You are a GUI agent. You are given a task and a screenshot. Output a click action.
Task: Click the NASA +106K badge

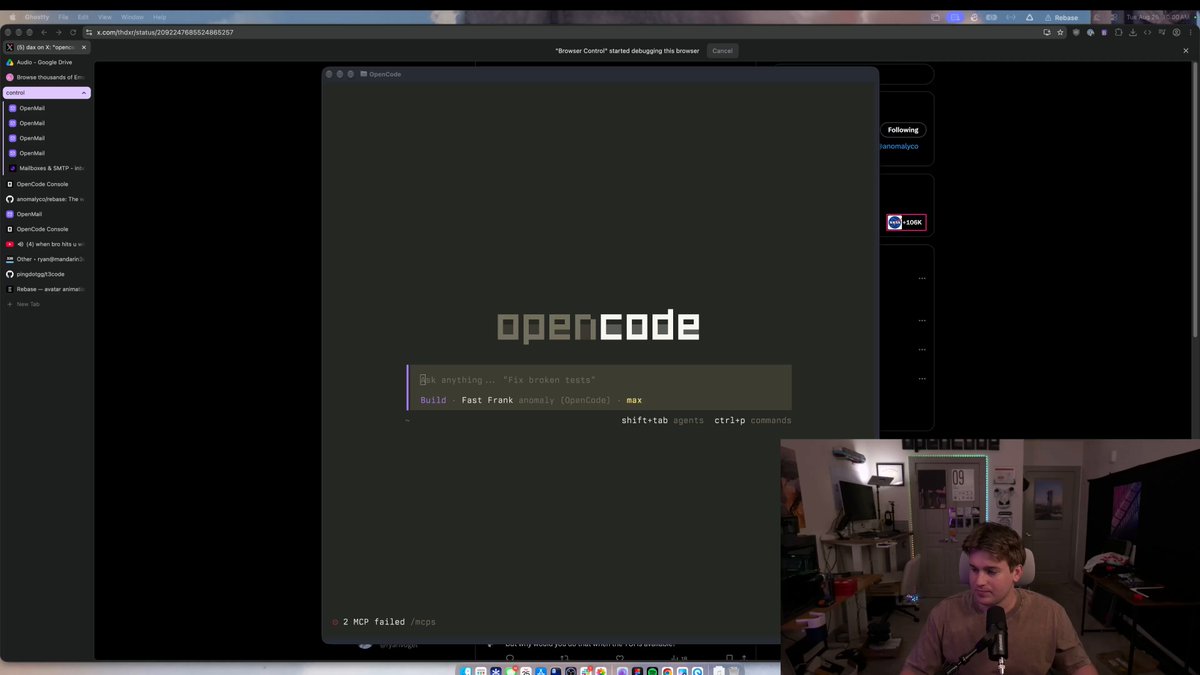[905, 222]
